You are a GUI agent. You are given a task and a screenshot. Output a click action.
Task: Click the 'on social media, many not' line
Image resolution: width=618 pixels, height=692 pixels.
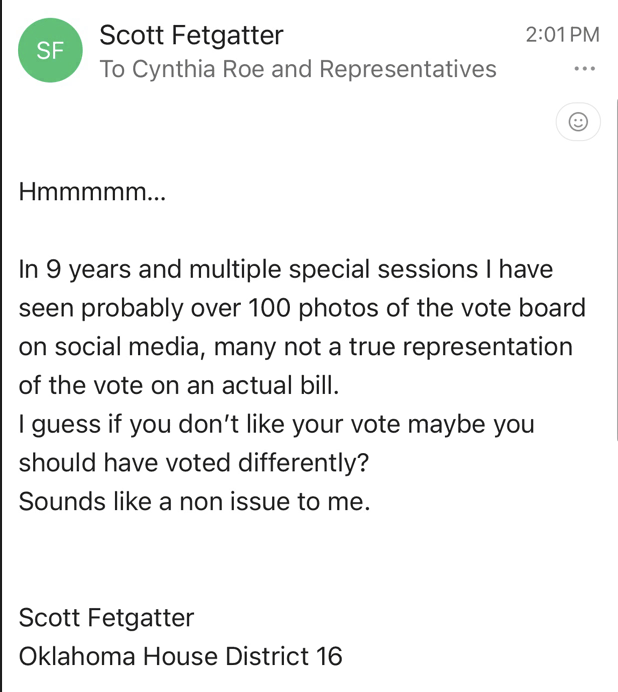click(296, 347)
